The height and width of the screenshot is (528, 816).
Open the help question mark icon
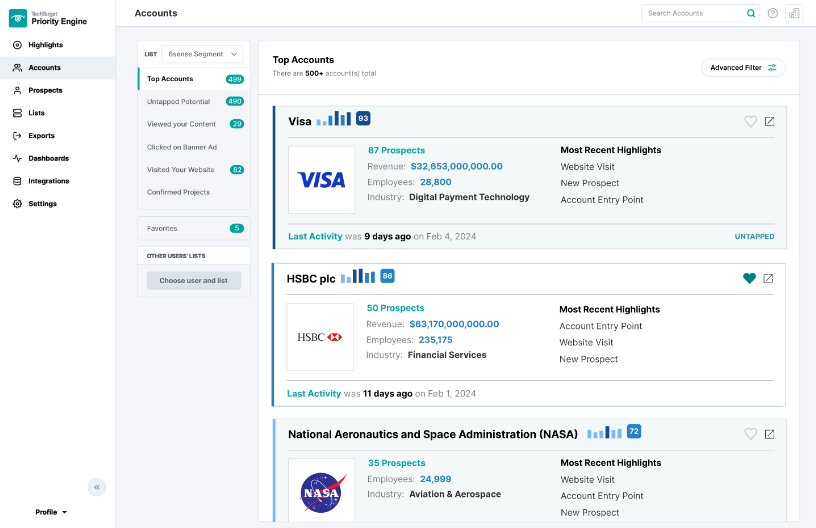click(x=773, y=14)
